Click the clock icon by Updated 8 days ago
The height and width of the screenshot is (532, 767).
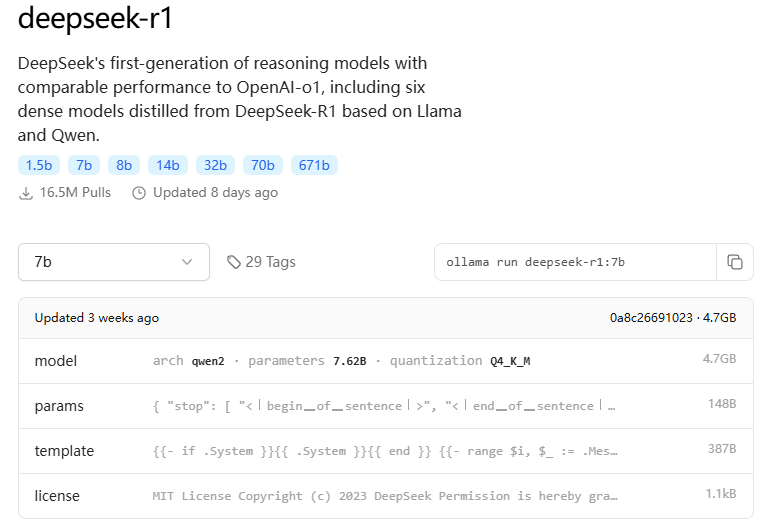139,193
